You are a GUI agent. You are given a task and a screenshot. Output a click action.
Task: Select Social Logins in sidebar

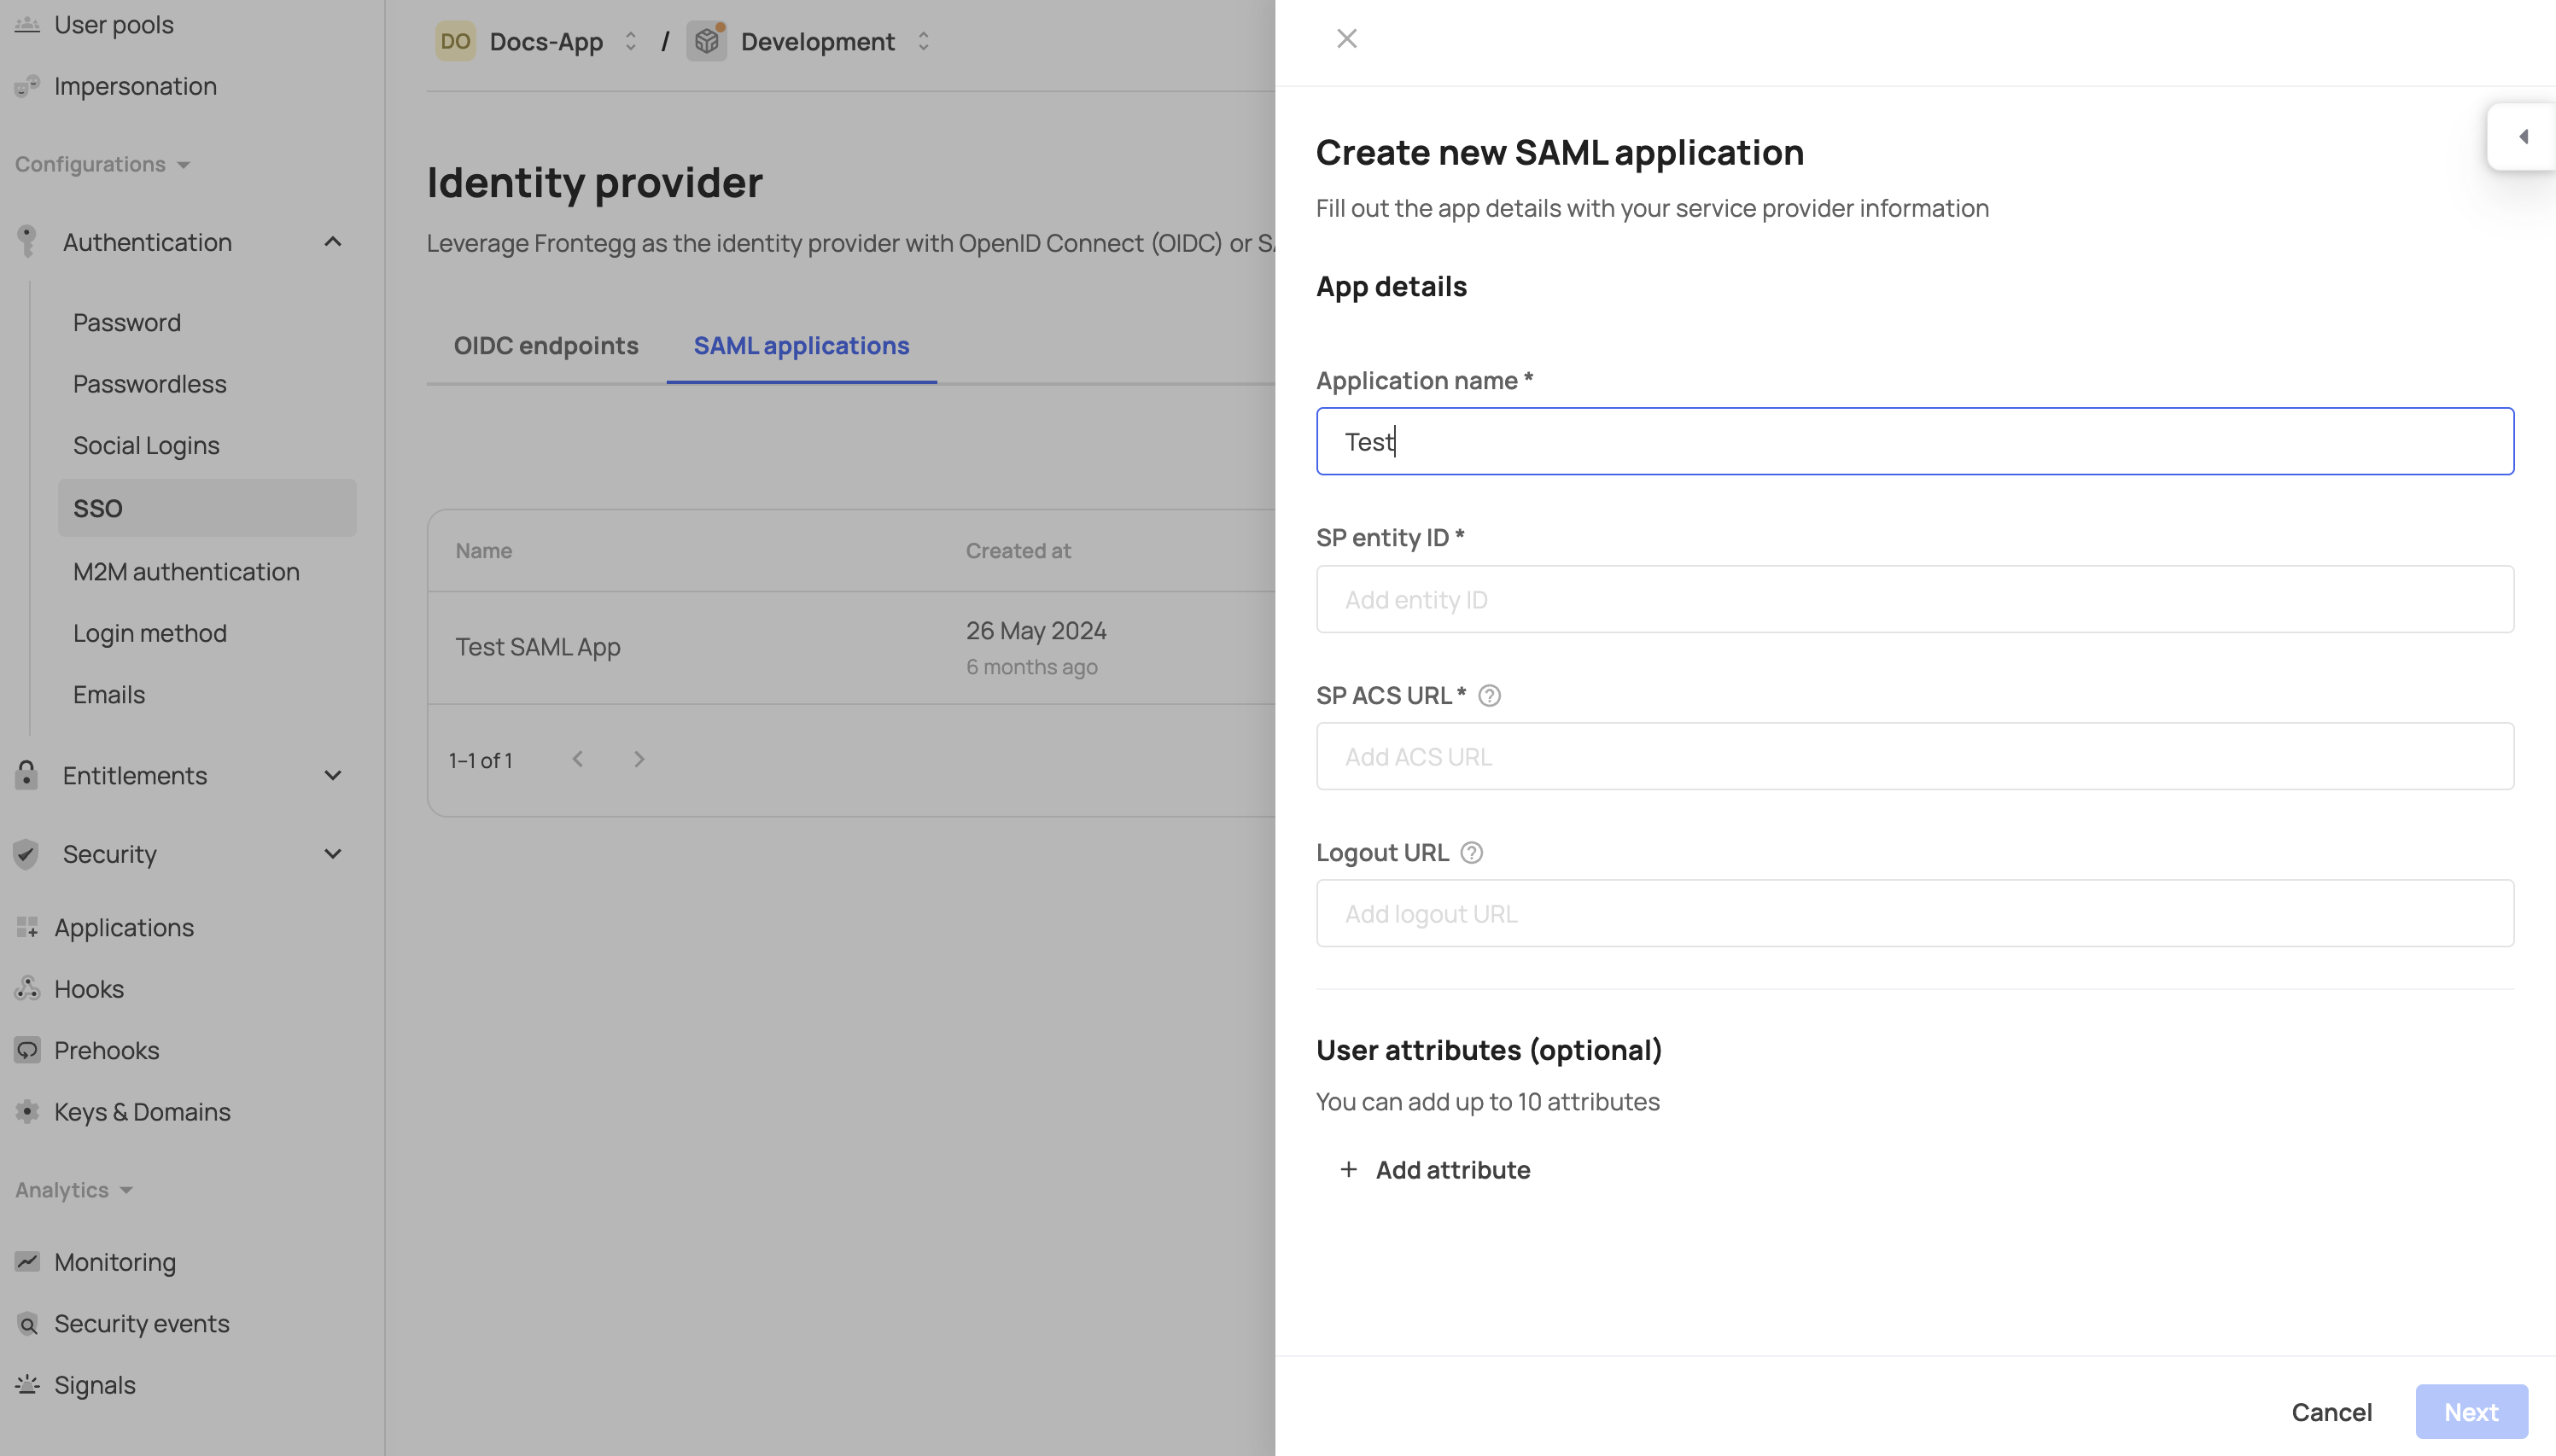pyautogui.click(x=146, y=445)
